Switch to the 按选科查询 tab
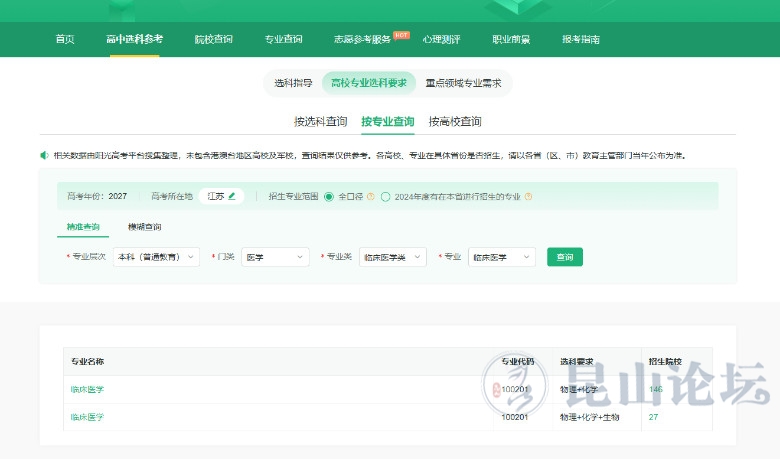Viewport: 780px width, 459px height. pyautogui.click(x=320, y=122)
